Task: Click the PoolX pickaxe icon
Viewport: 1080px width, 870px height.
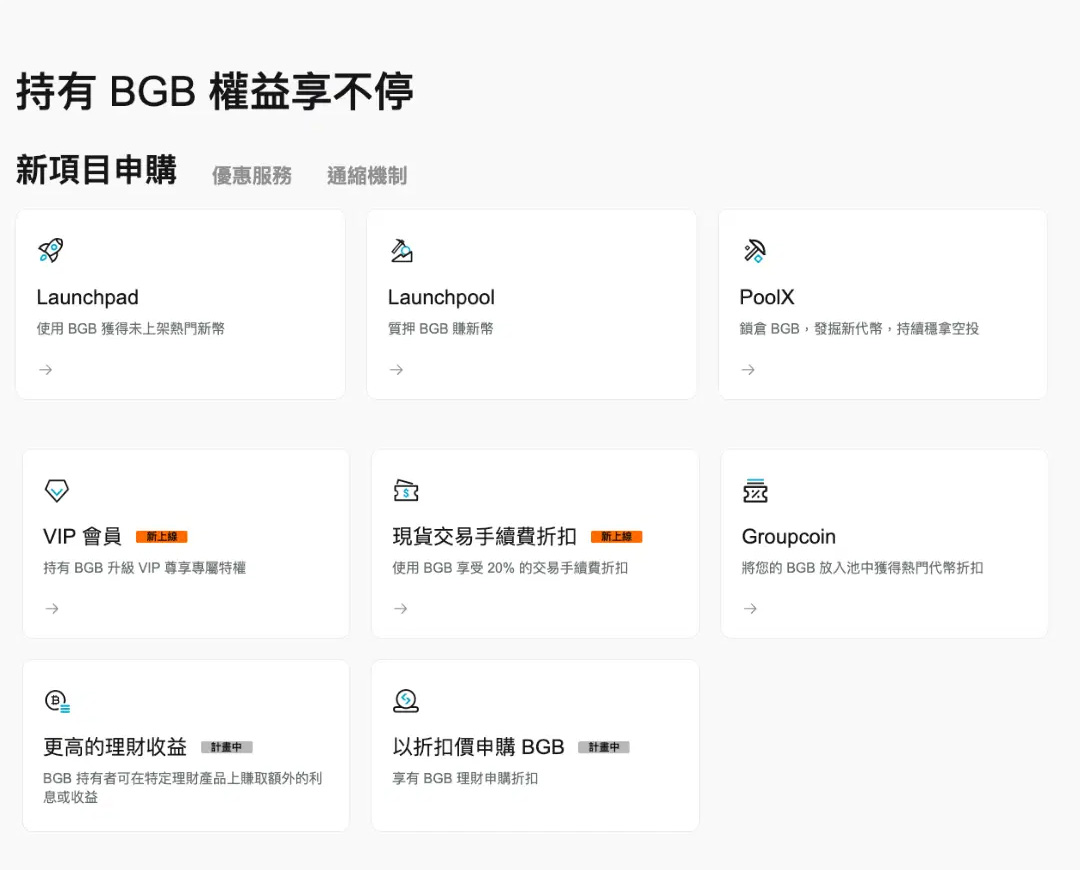Action: (x=754, y=250)
